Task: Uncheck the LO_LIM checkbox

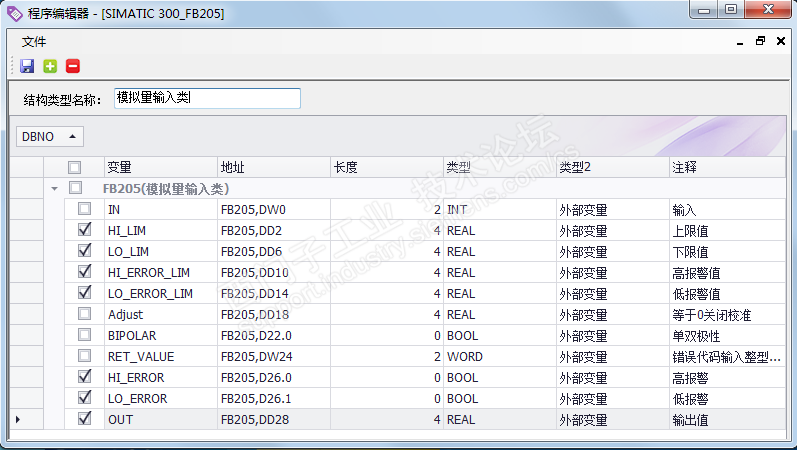Action: [84, 251]
